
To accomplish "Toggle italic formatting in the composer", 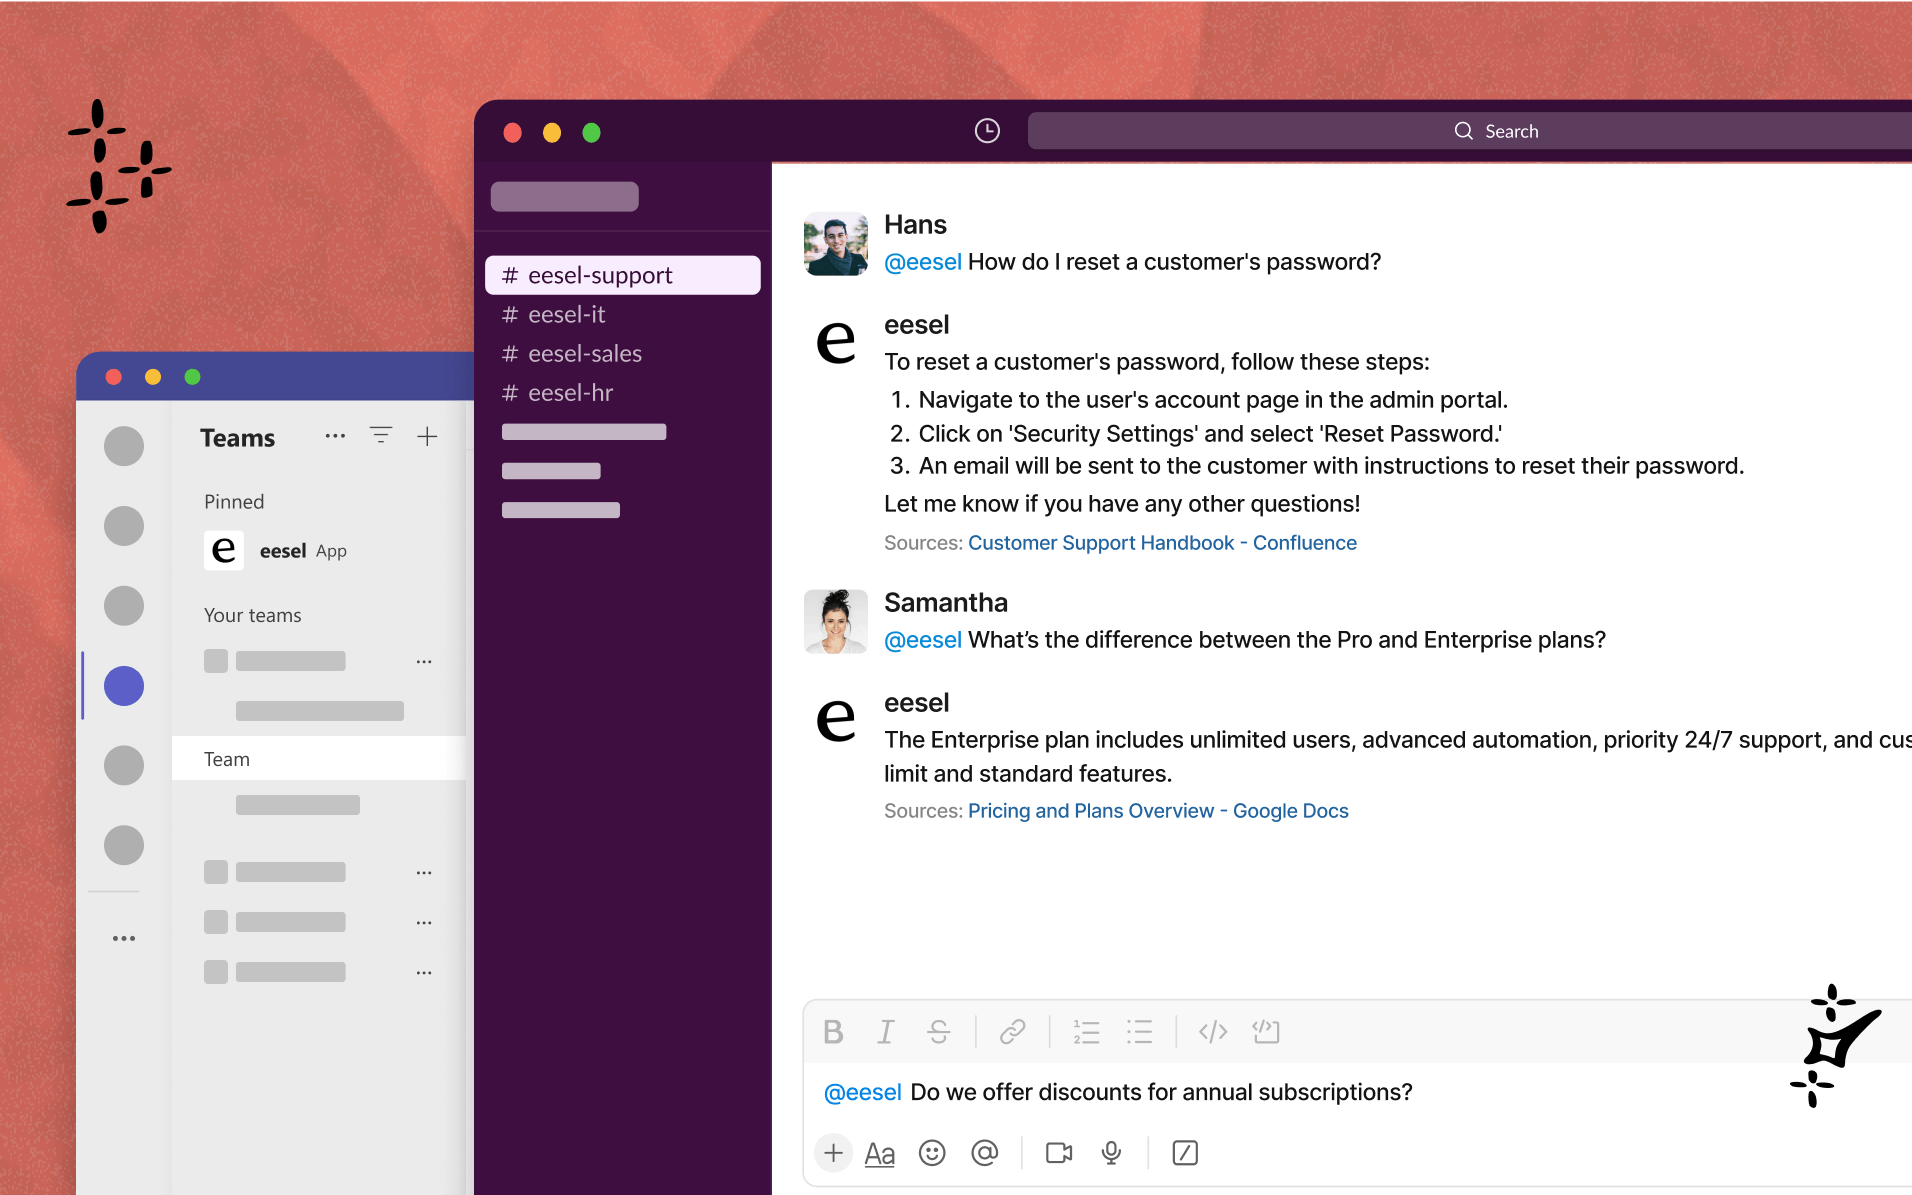I will [x=885, y=1032].
